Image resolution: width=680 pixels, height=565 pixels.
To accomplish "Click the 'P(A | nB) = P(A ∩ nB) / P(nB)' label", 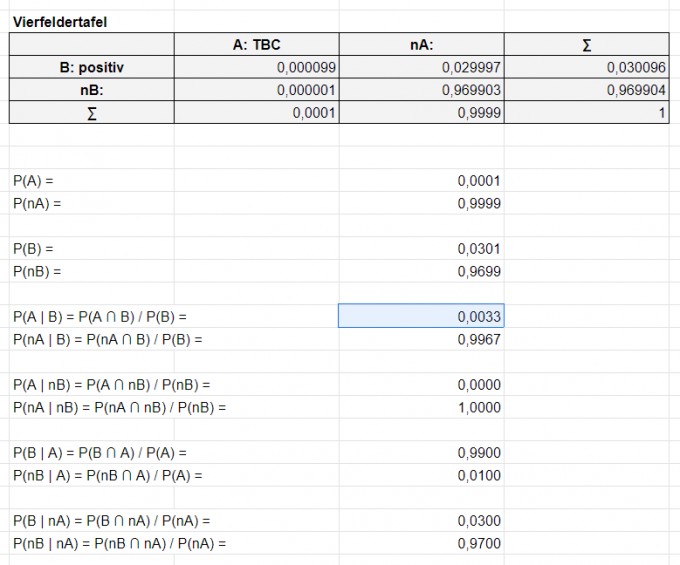I will pyautogui.click(x=111, y=385).
